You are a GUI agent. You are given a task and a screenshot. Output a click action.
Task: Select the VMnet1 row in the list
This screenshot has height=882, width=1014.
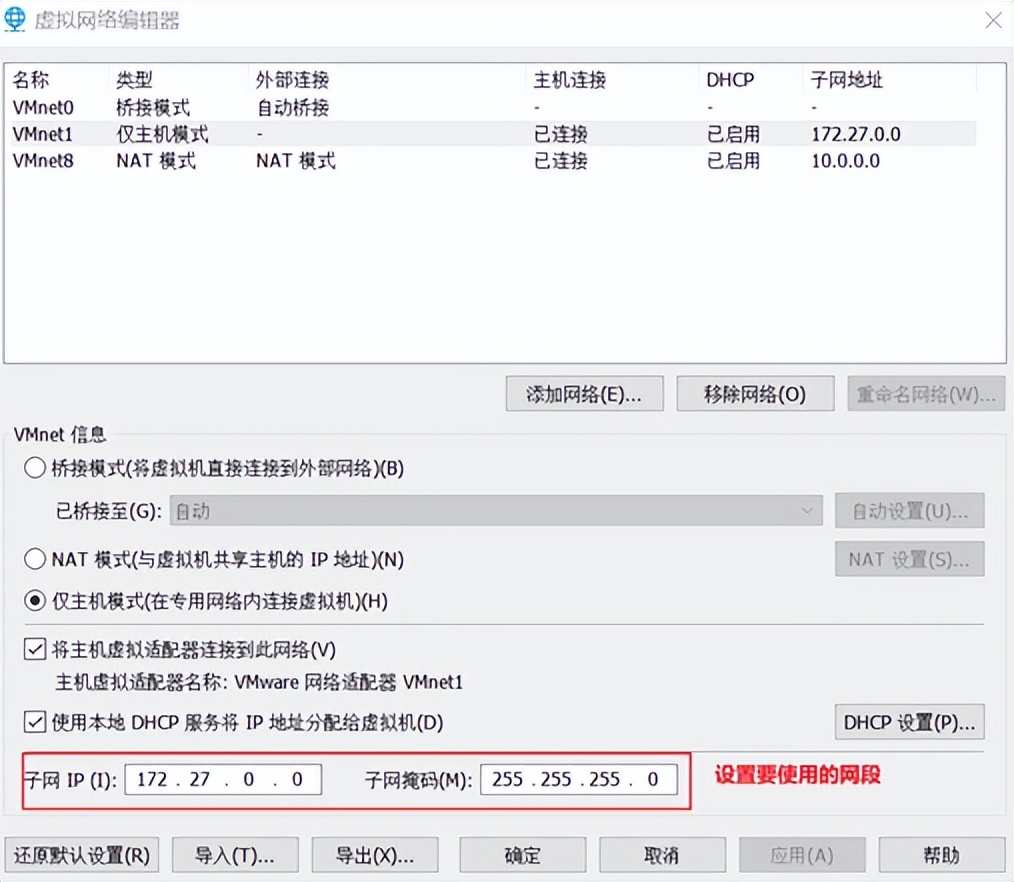(x=493, y=134)
